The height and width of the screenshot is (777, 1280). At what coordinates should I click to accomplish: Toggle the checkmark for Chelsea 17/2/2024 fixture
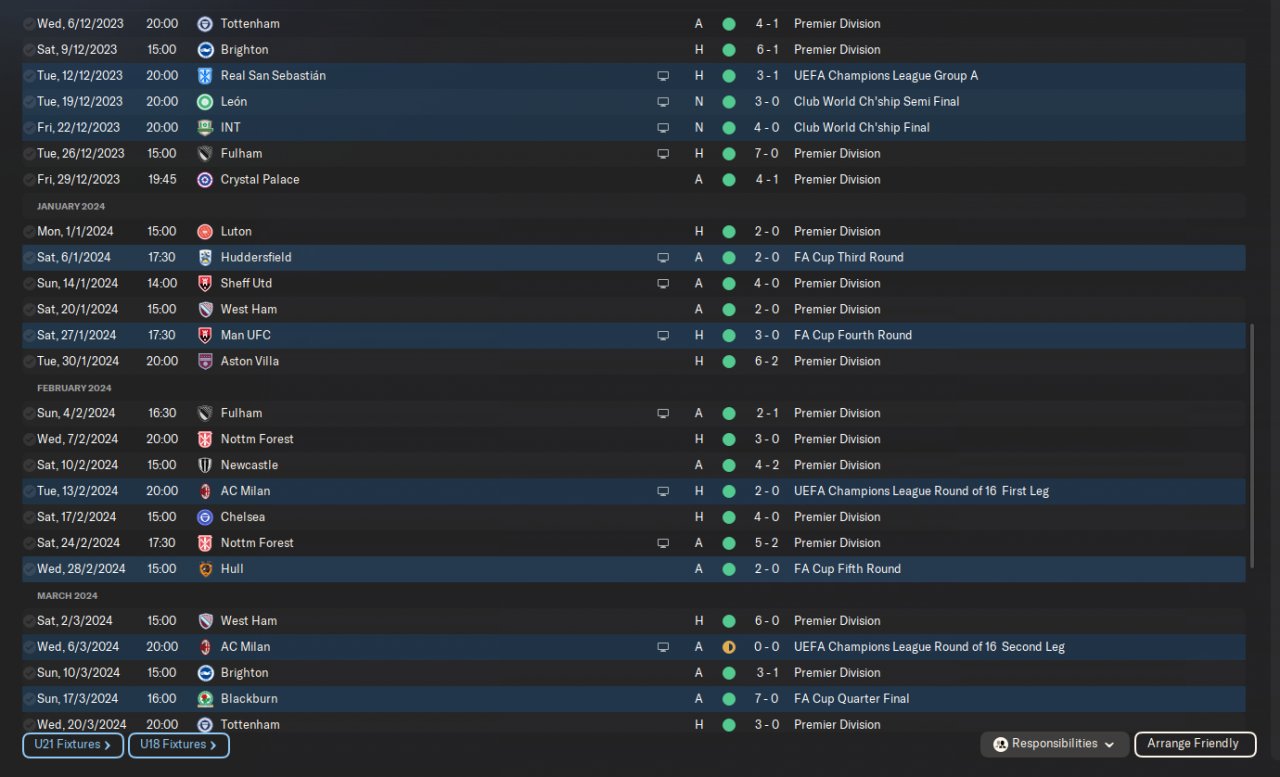29,518
